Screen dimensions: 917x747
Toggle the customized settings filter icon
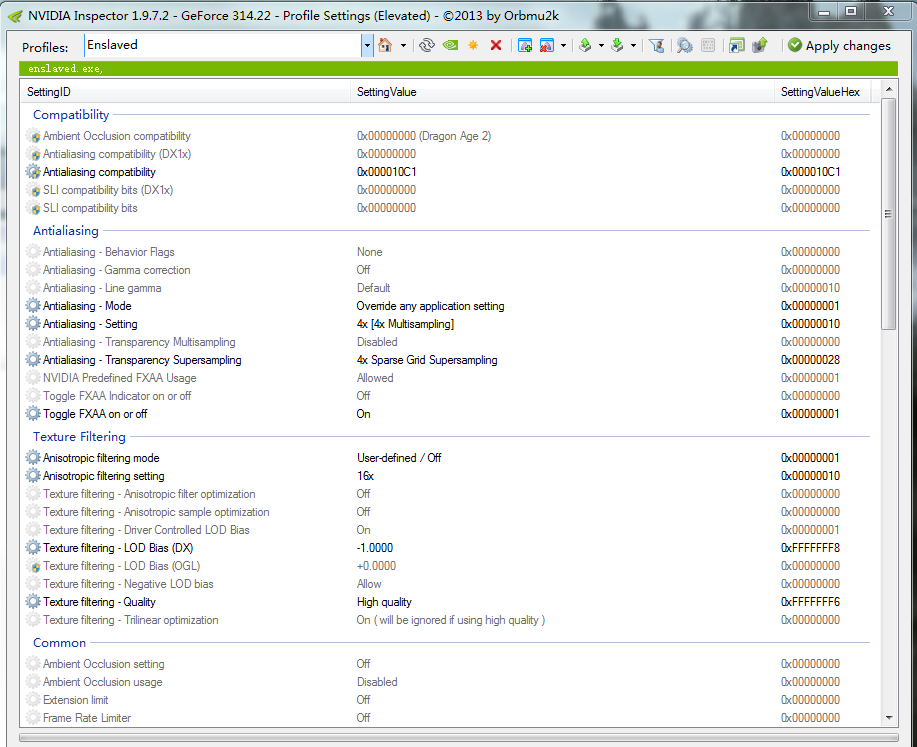click(x=657, y=45)
